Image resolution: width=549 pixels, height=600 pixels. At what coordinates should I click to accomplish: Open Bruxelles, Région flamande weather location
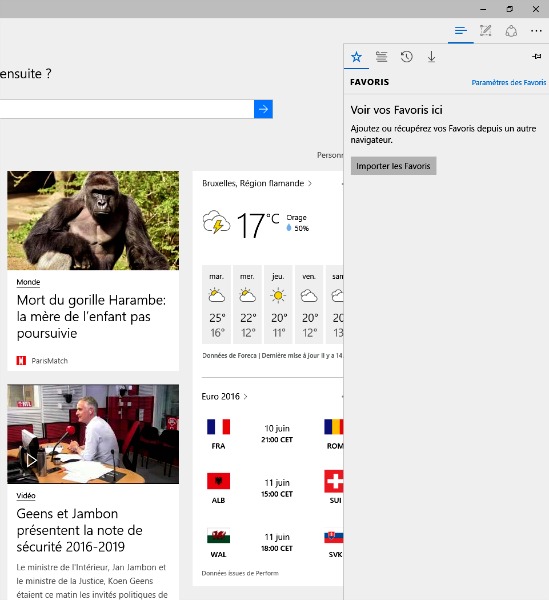click(257, 183)
